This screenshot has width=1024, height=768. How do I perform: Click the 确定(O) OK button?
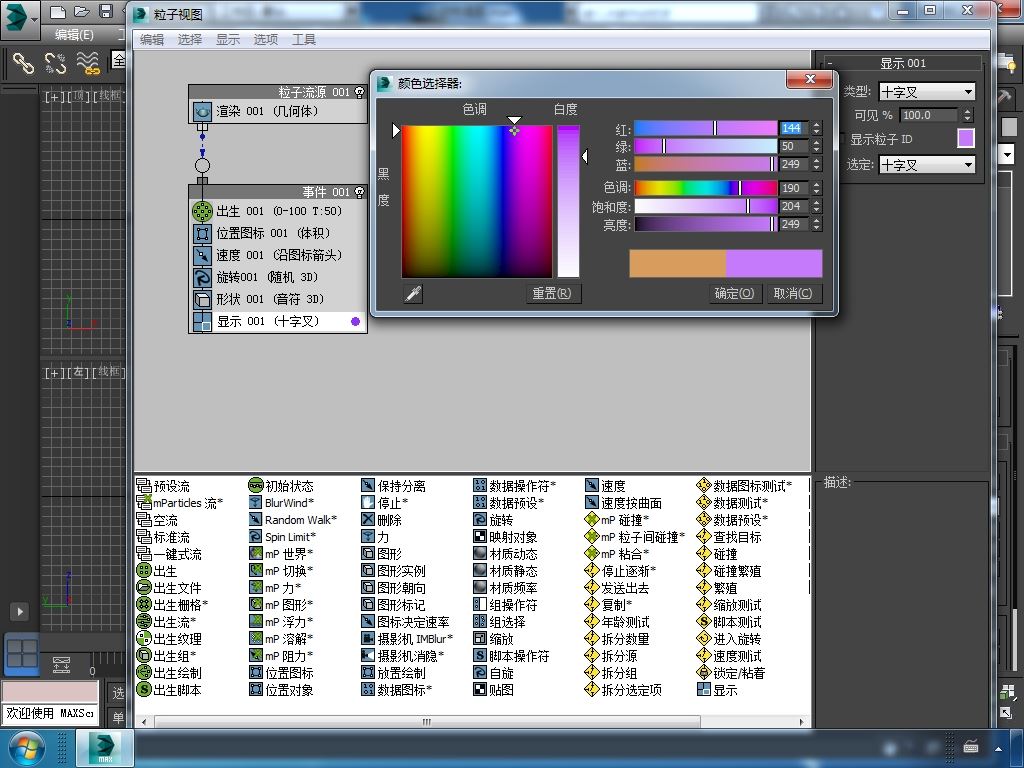(734, 294)
